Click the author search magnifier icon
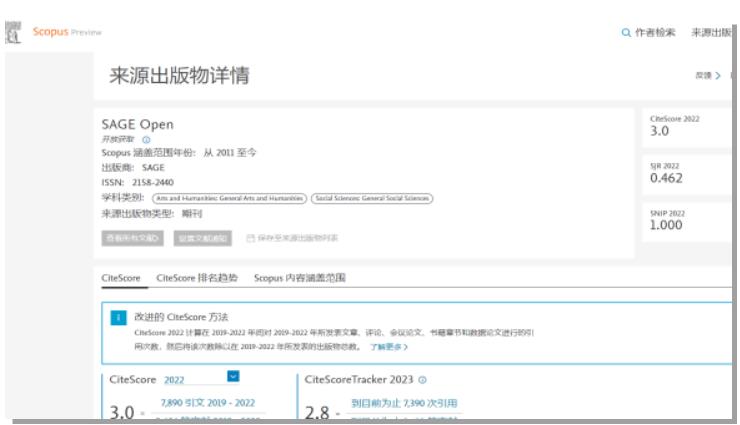 (626, 33)
